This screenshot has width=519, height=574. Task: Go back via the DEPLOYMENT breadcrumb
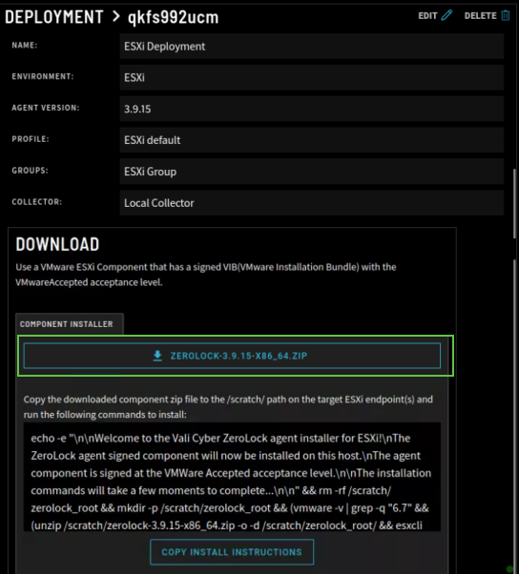click(54, 17)
